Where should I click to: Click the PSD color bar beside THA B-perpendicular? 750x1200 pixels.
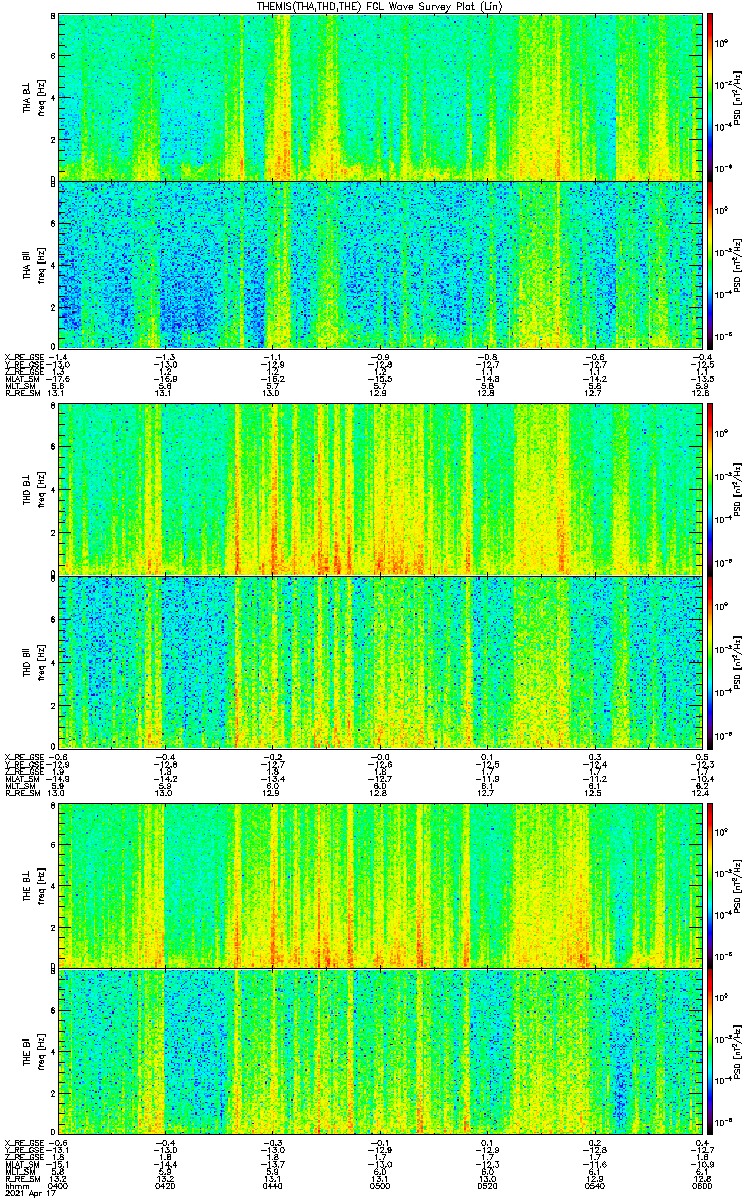tap(711, 97)
